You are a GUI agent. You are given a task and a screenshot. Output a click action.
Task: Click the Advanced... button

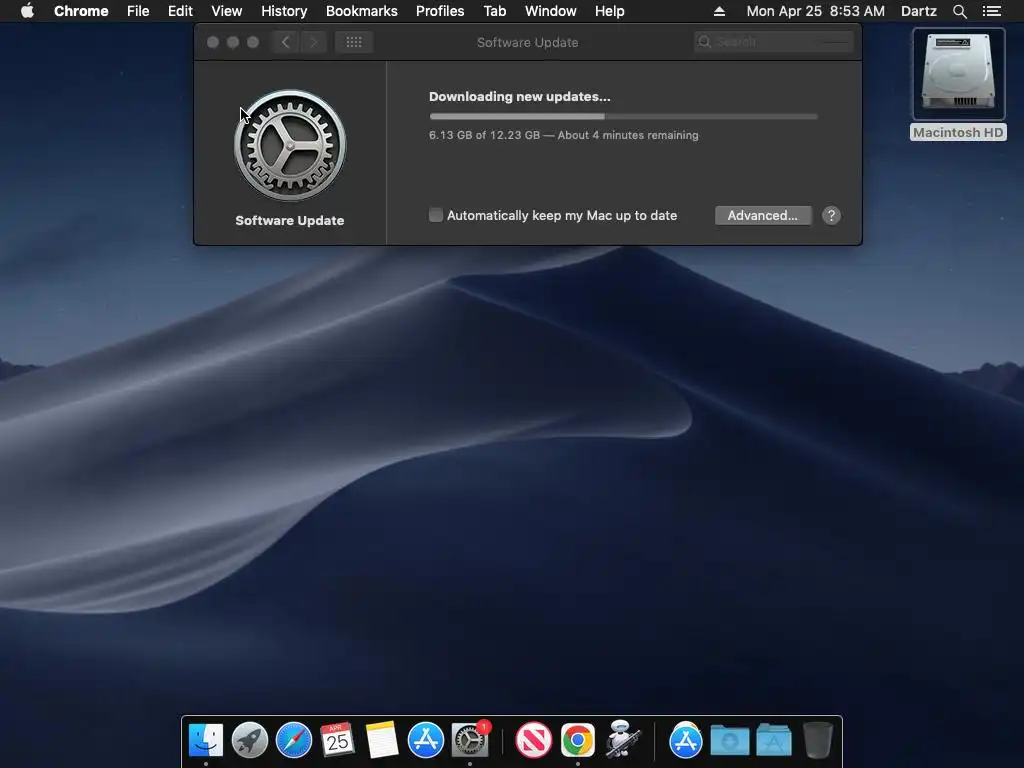(763, 216)
